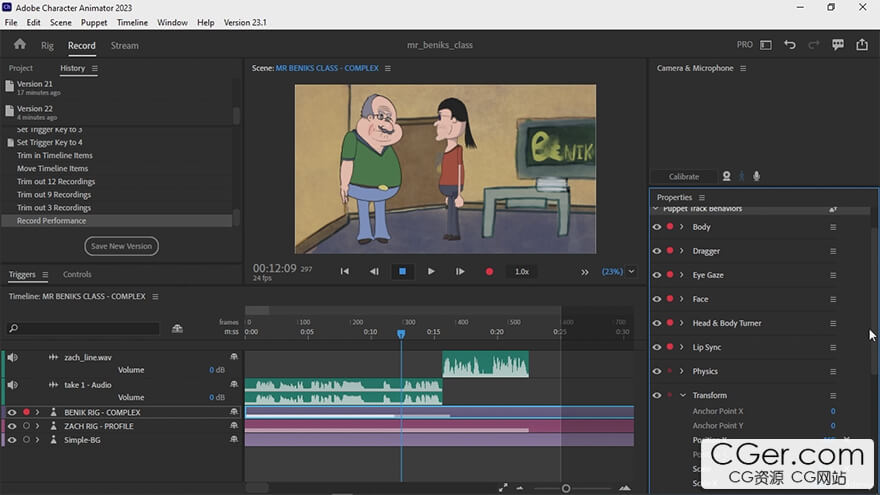Open the File menu
The height and width of the screenshot is (495, 880).
11,22
